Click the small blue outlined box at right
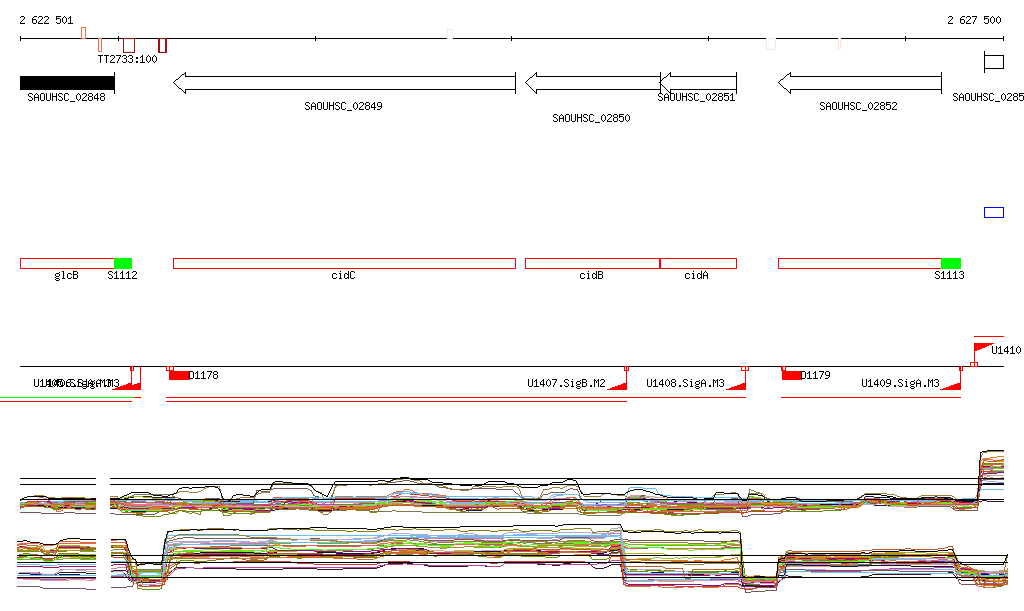1024x611 pixels. pyautogui.click(x=994, y=212)
